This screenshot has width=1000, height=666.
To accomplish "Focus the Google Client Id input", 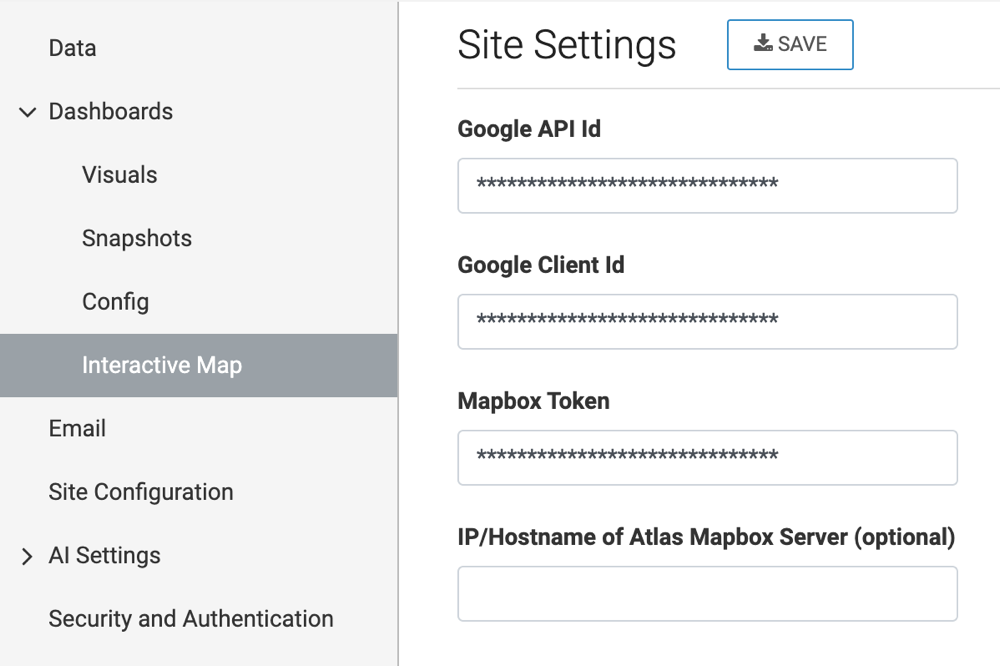I will (x=707, y=321).
